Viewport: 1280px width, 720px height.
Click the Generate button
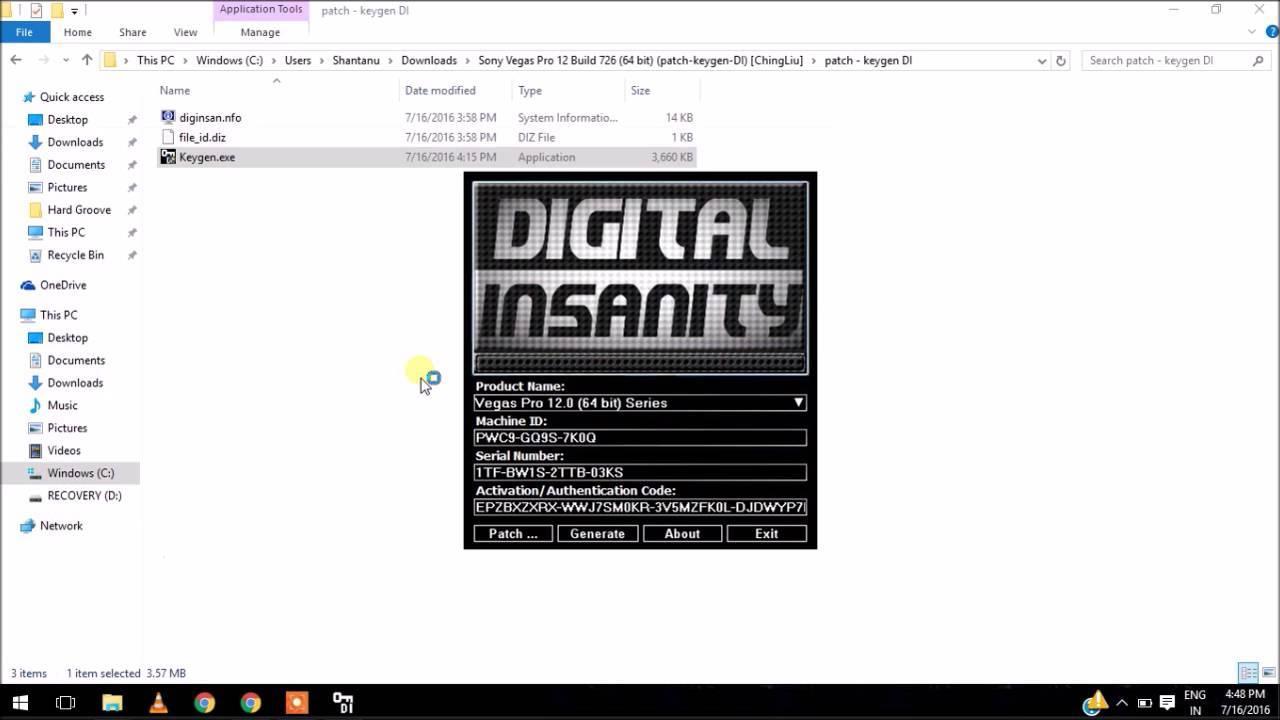(597, 534)
